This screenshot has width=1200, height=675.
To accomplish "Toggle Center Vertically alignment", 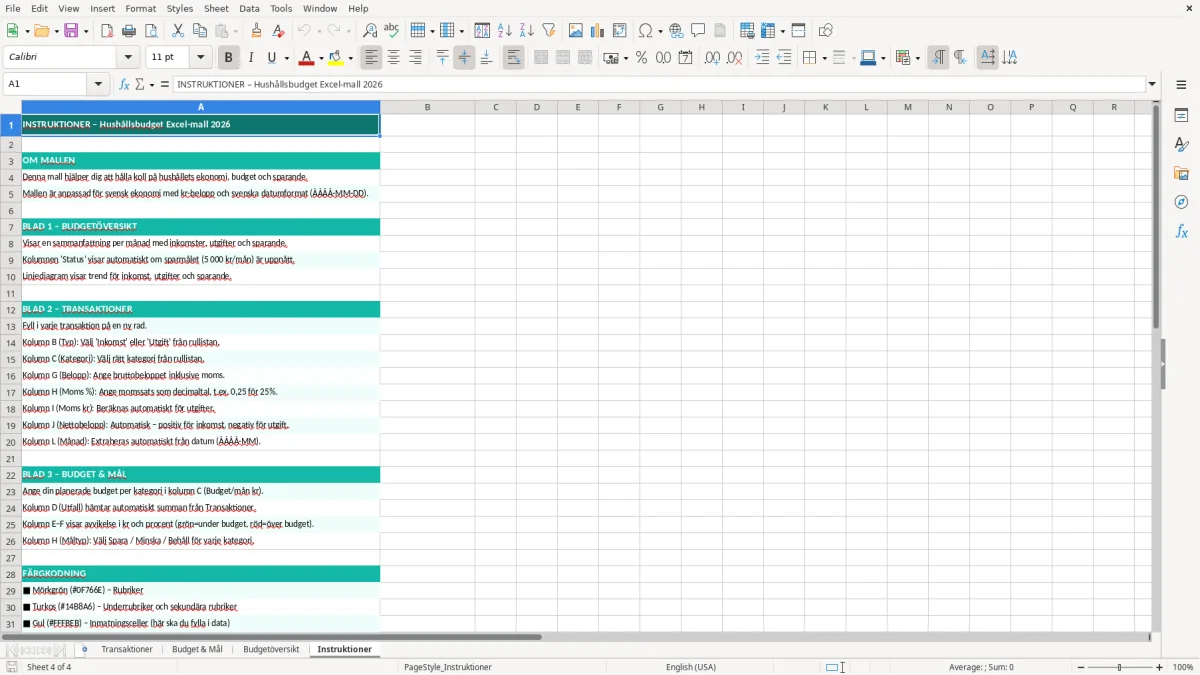I will (464, 58).
